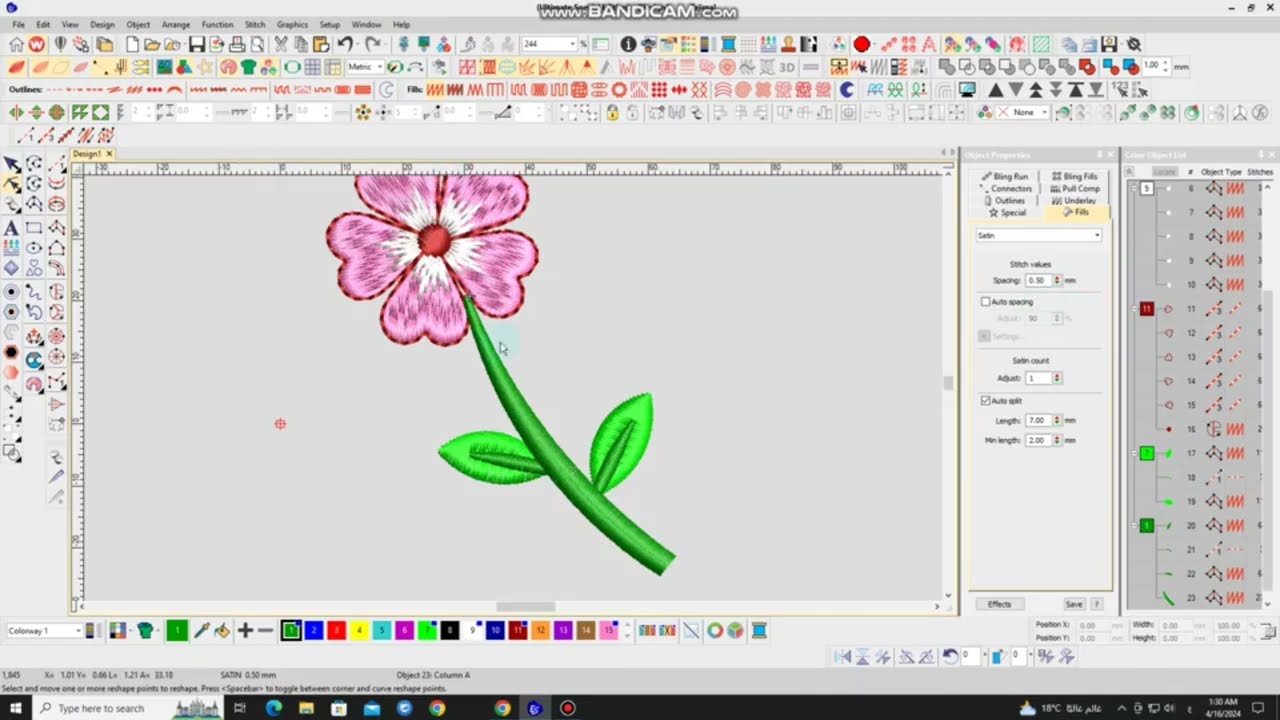Save the design with the floppy disk icon
Image resolution: width=1280 pixels, height=720 pixels.
coord(196,44)
